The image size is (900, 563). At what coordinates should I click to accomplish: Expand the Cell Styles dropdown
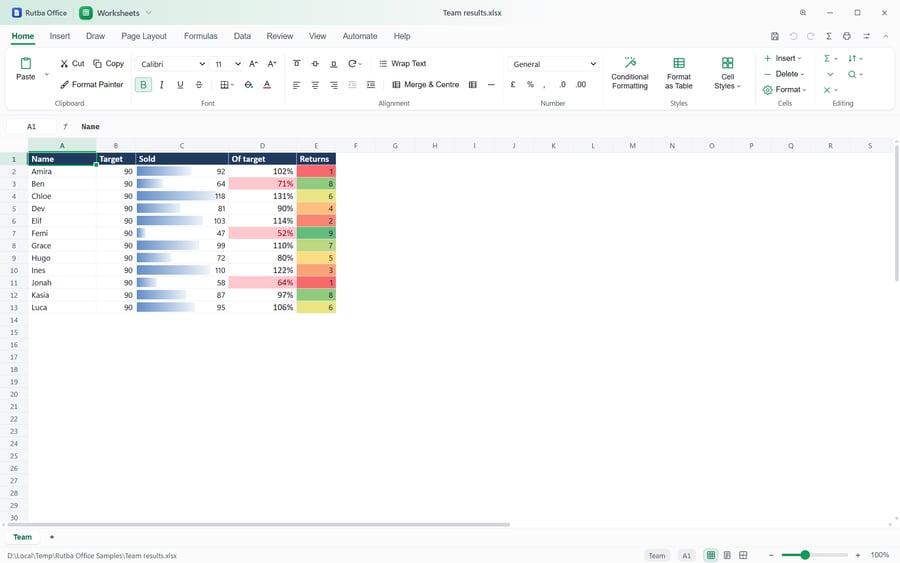[727, 73]
